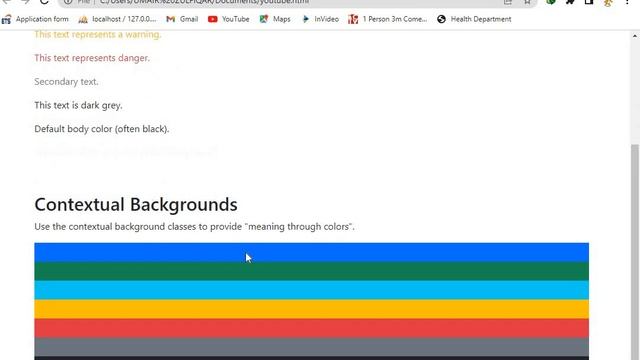640x360 pixels.
Task: Open the InVideo bookmark
Action: click(x=320, y=19)
